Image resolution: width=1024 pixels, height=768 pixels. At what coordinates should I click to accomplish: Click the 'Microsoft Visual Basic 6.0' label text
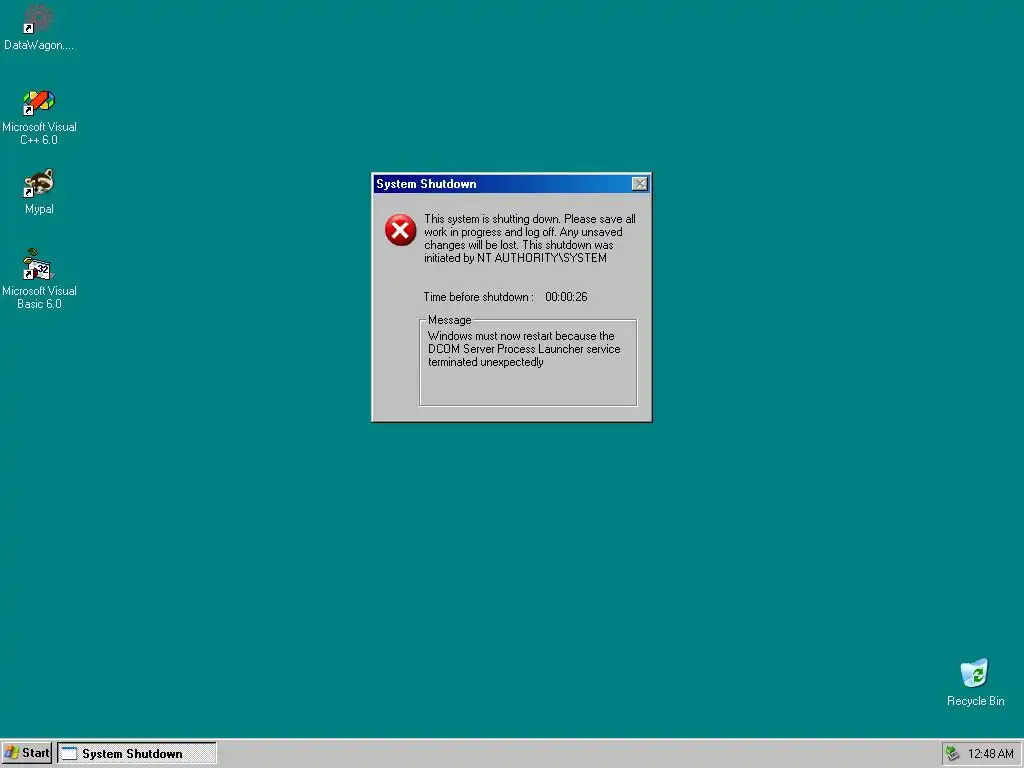pyautogui.click(x=39, y=297)
